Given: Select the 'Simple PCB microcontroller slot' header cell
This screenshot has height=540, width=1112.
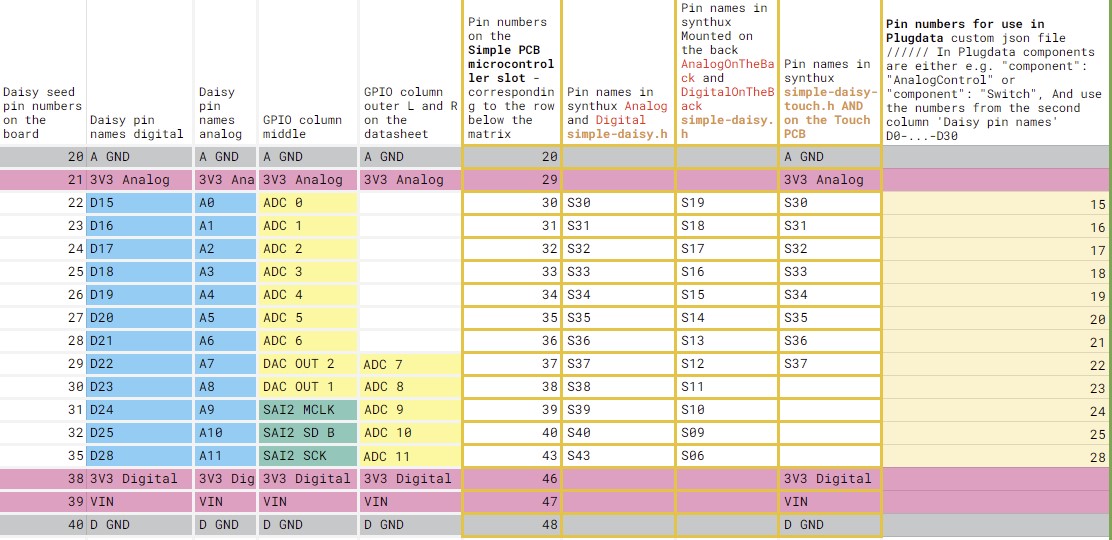Looking at the screenshot, I should pyautogui.click(x=511, y=72).
